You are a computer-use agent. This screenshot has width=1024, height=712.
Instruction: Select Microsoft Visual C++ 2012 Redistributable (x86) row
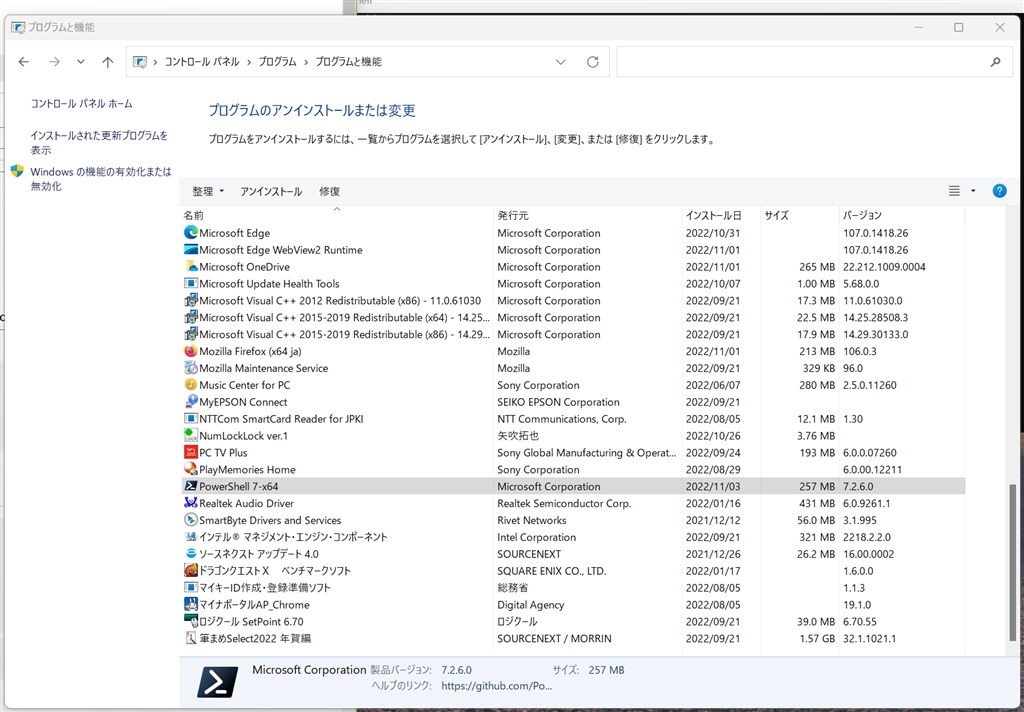(x=573, y=300)
